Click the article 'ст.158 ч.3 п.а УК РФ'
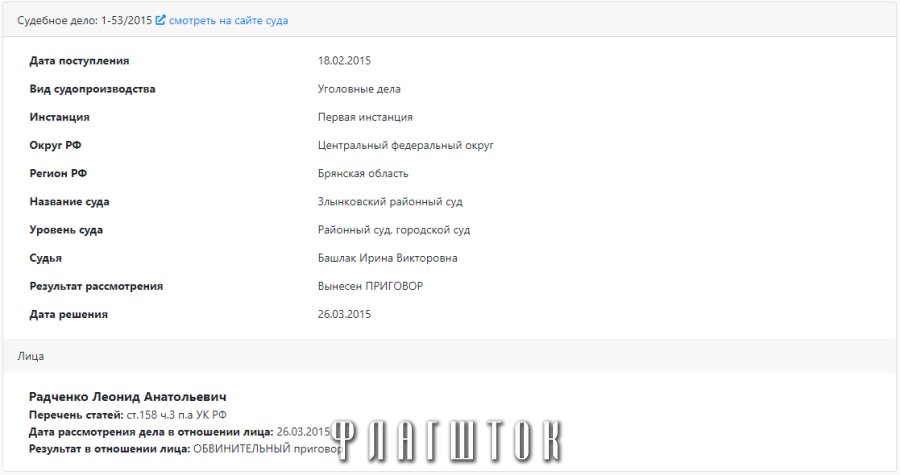The height and width of the screenshot is (475, 900). 176,415
